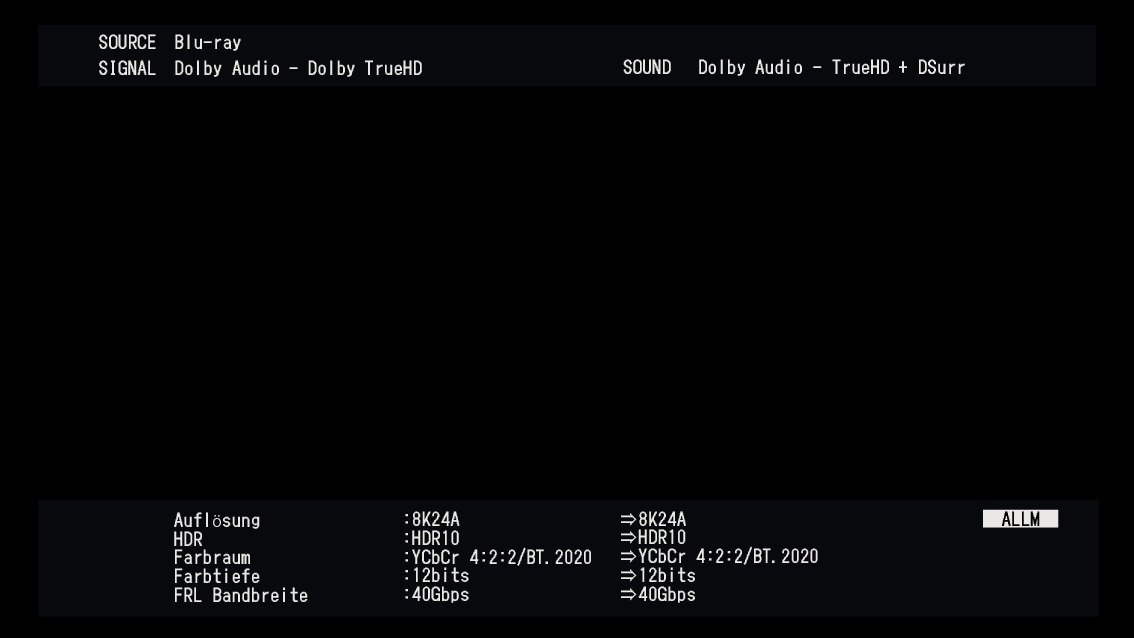The image size is (1134, 638).
Task: Select input resolution value ':8K24A'
Action: (432, 519)
